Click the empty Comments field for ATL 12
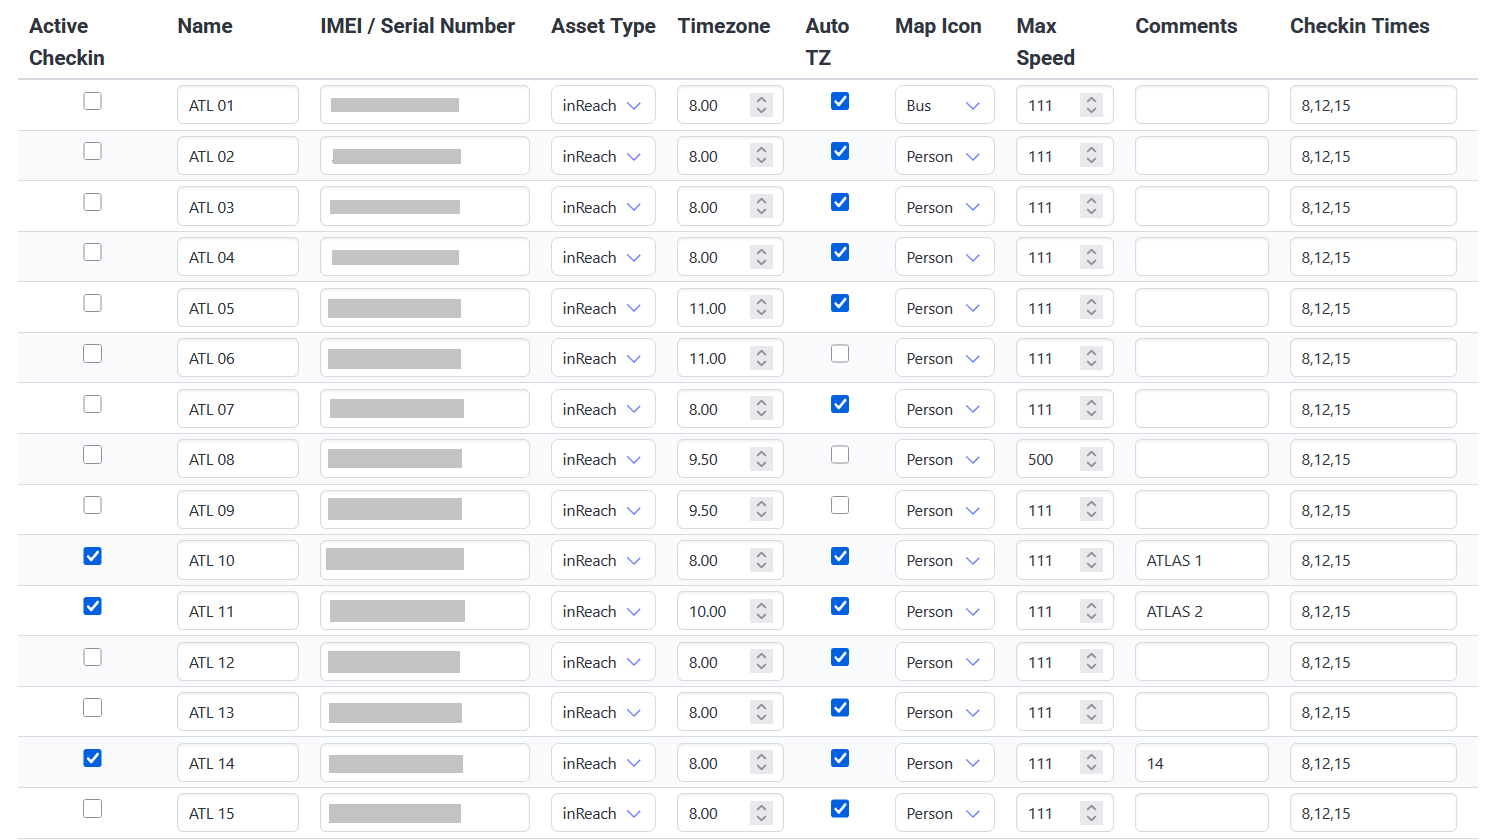Viewport: 1497px width, 840px height. coord(1200,662)
